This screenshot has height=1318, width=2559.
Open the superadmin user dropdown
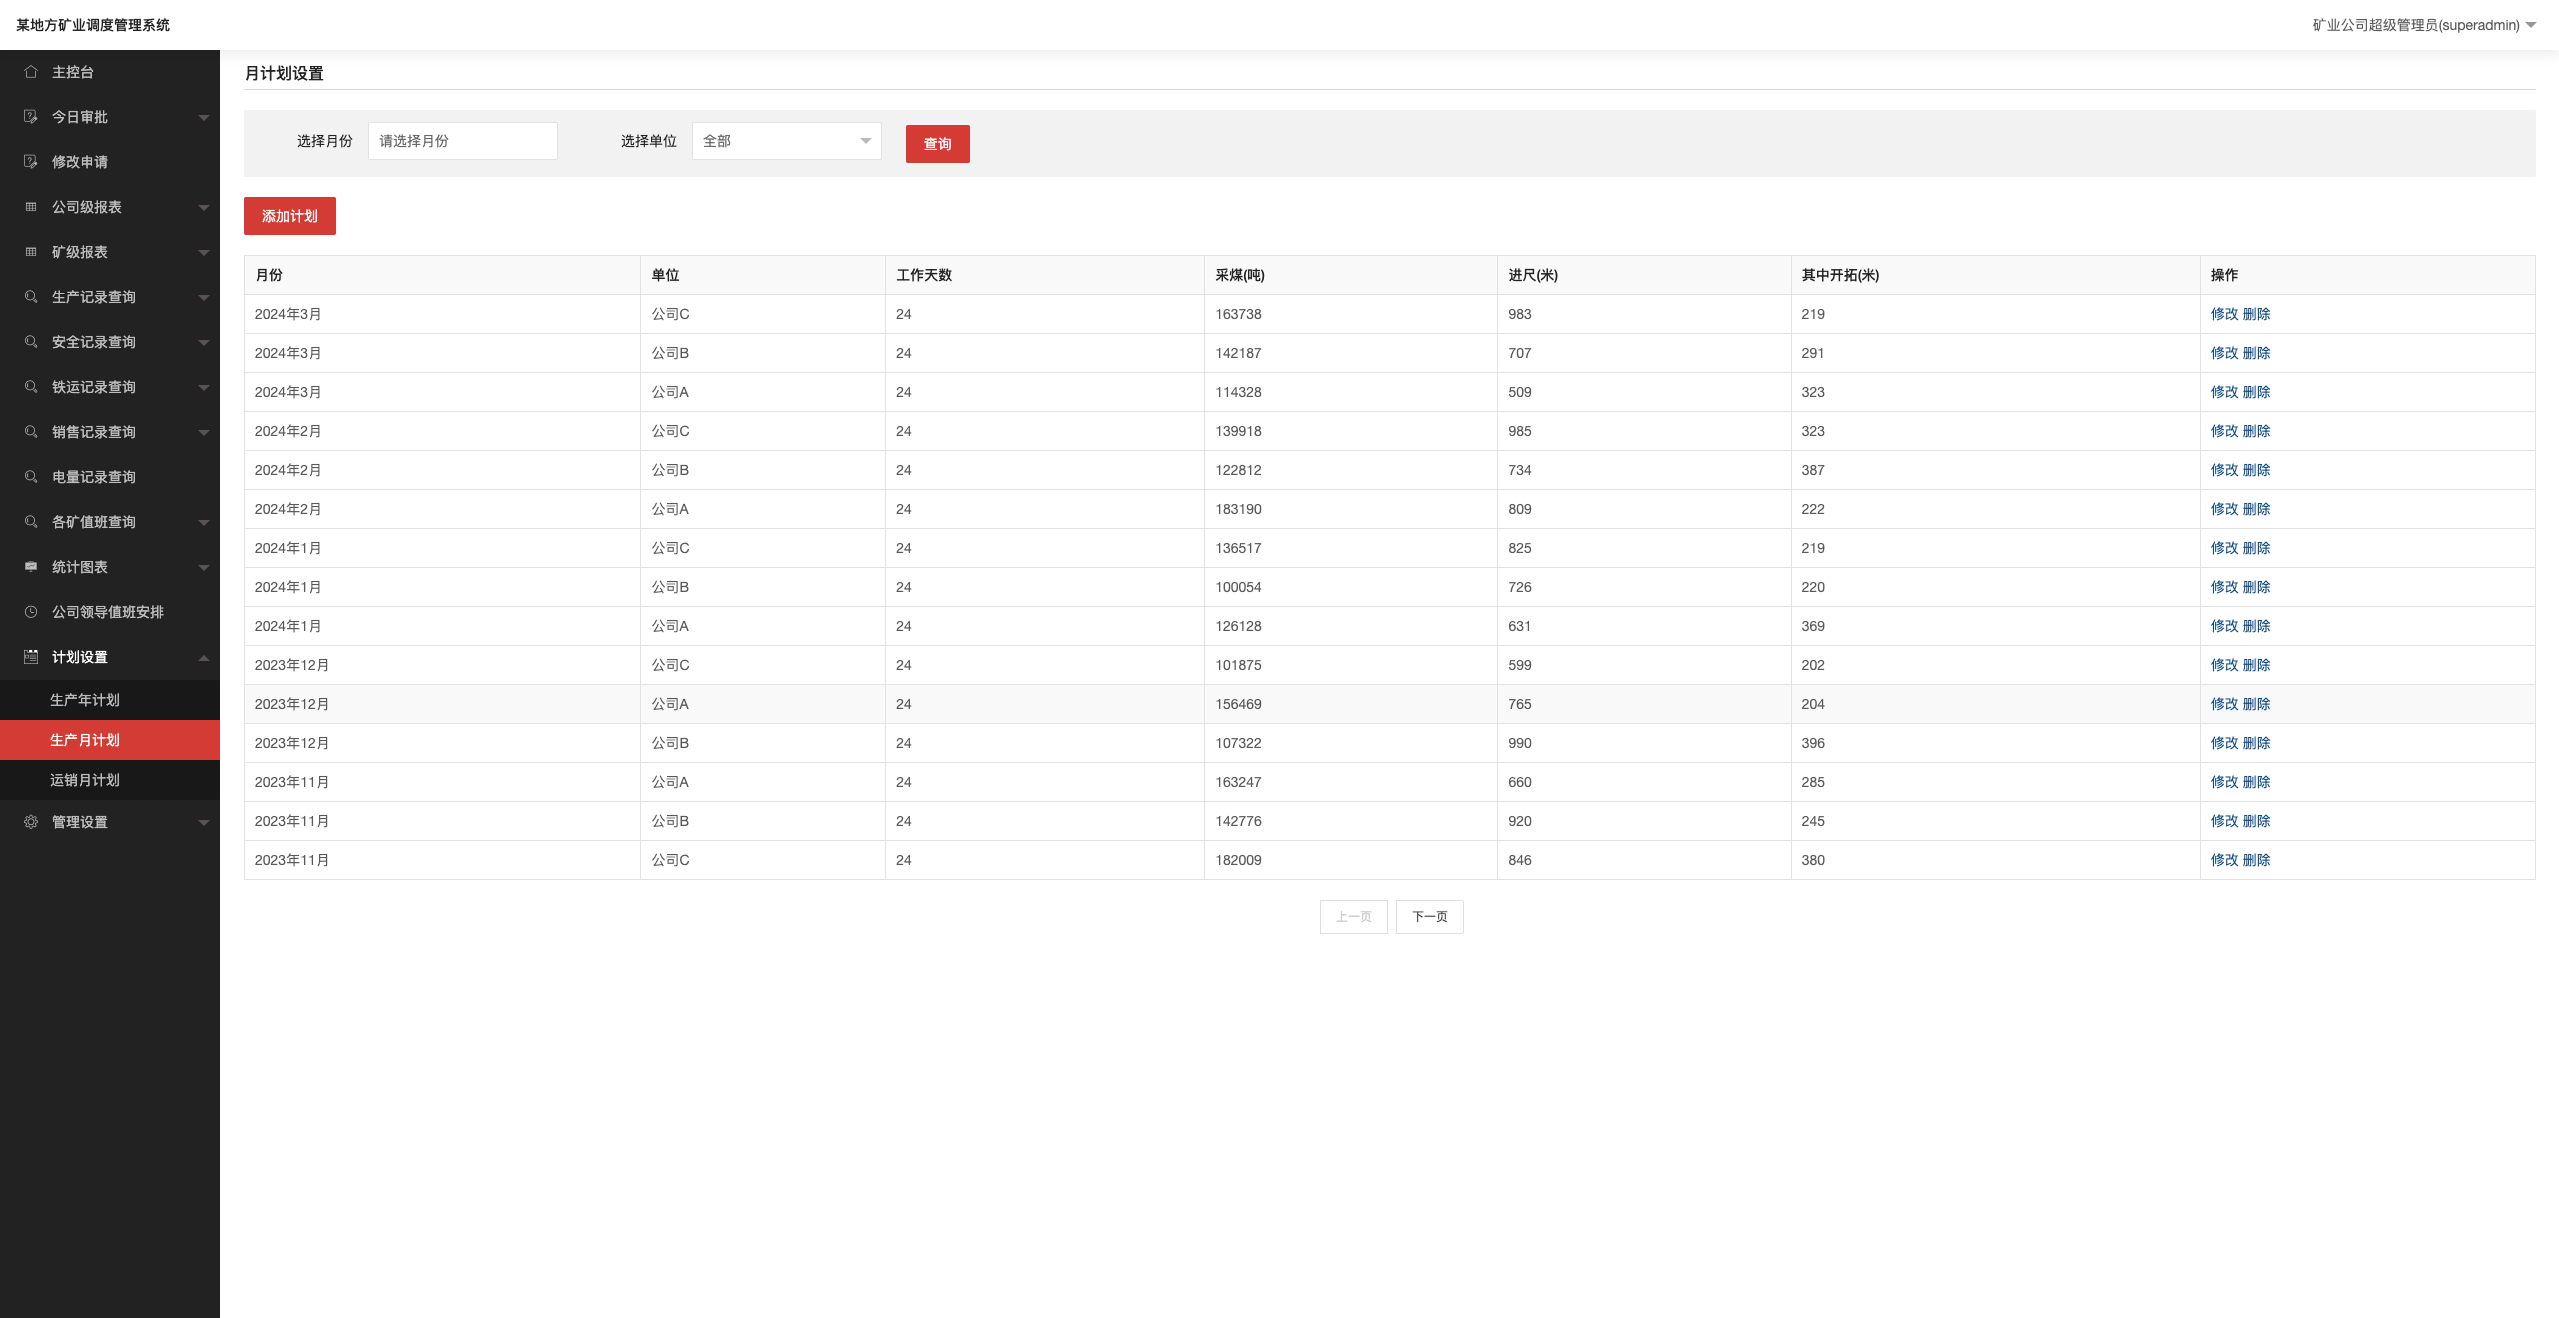pyautogui.click(x=2423, y=25)
